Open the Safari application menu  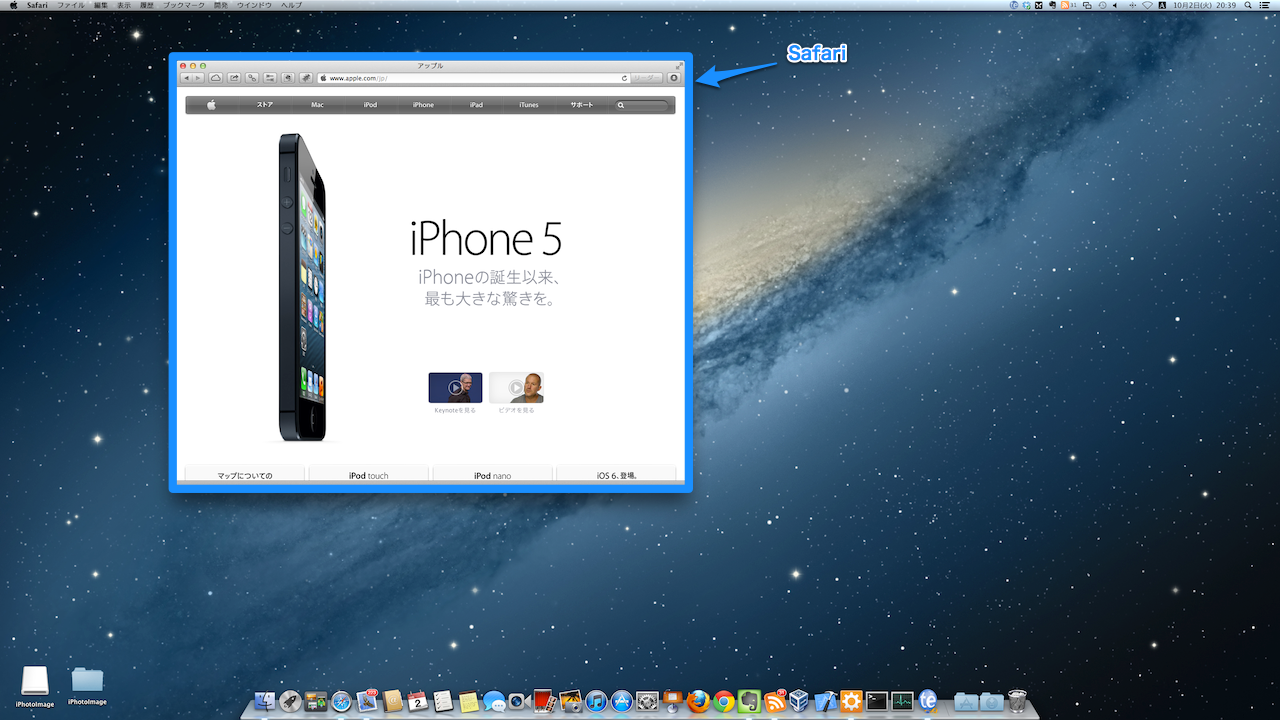(x=37, y=5)
